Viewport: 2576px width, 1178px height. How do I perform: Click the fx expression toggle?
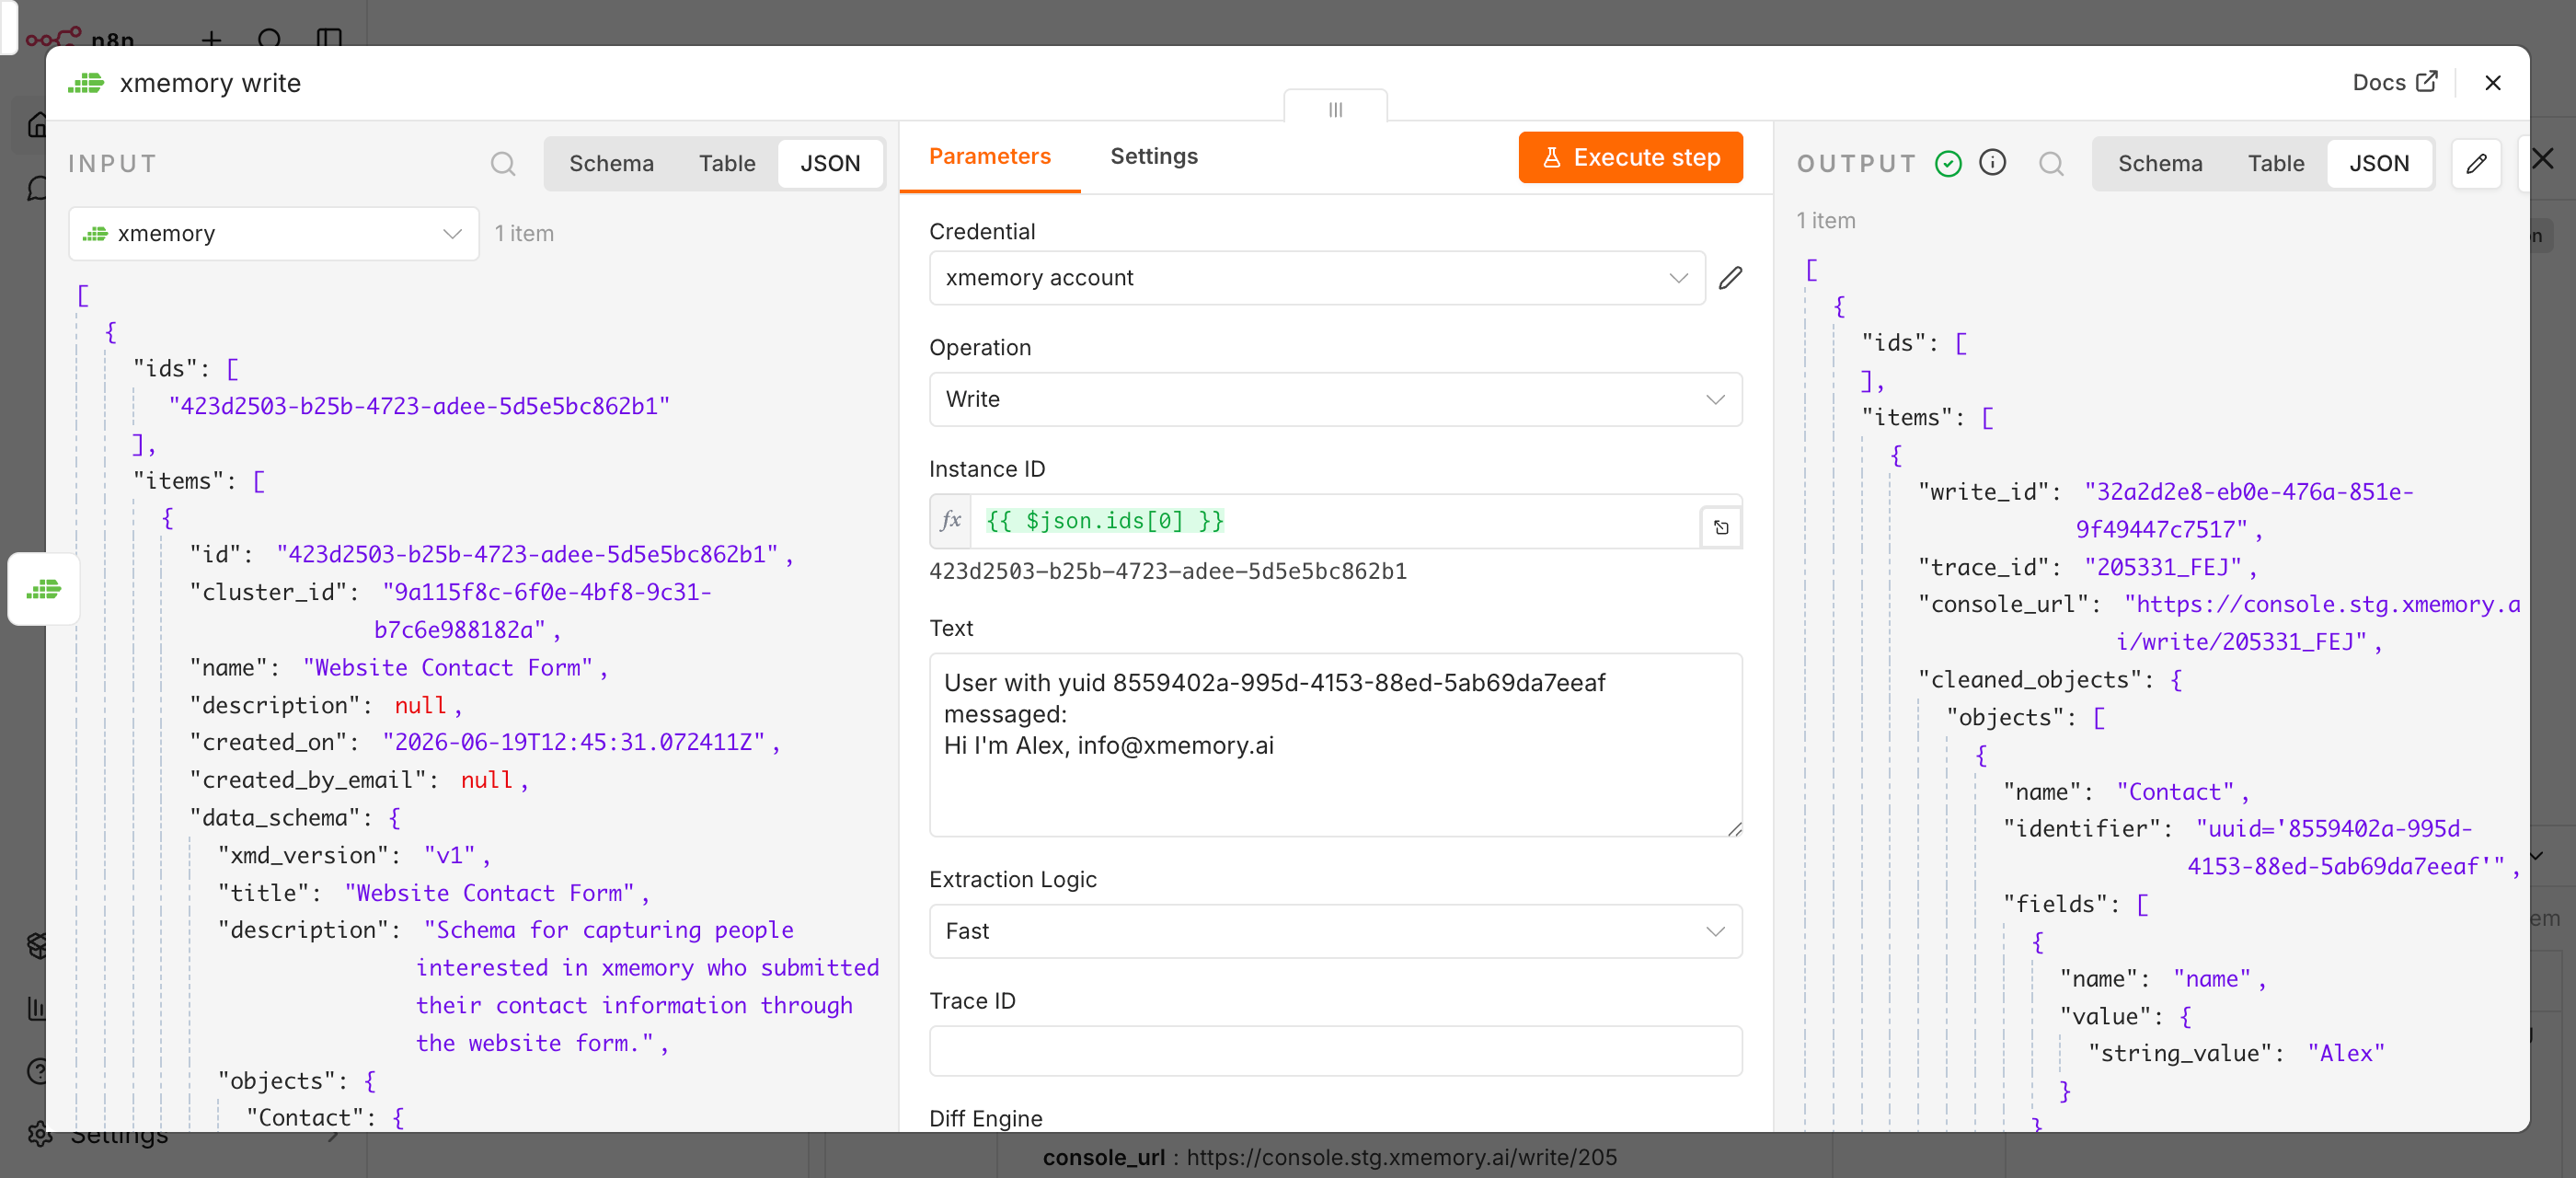[x=950, y=521]
